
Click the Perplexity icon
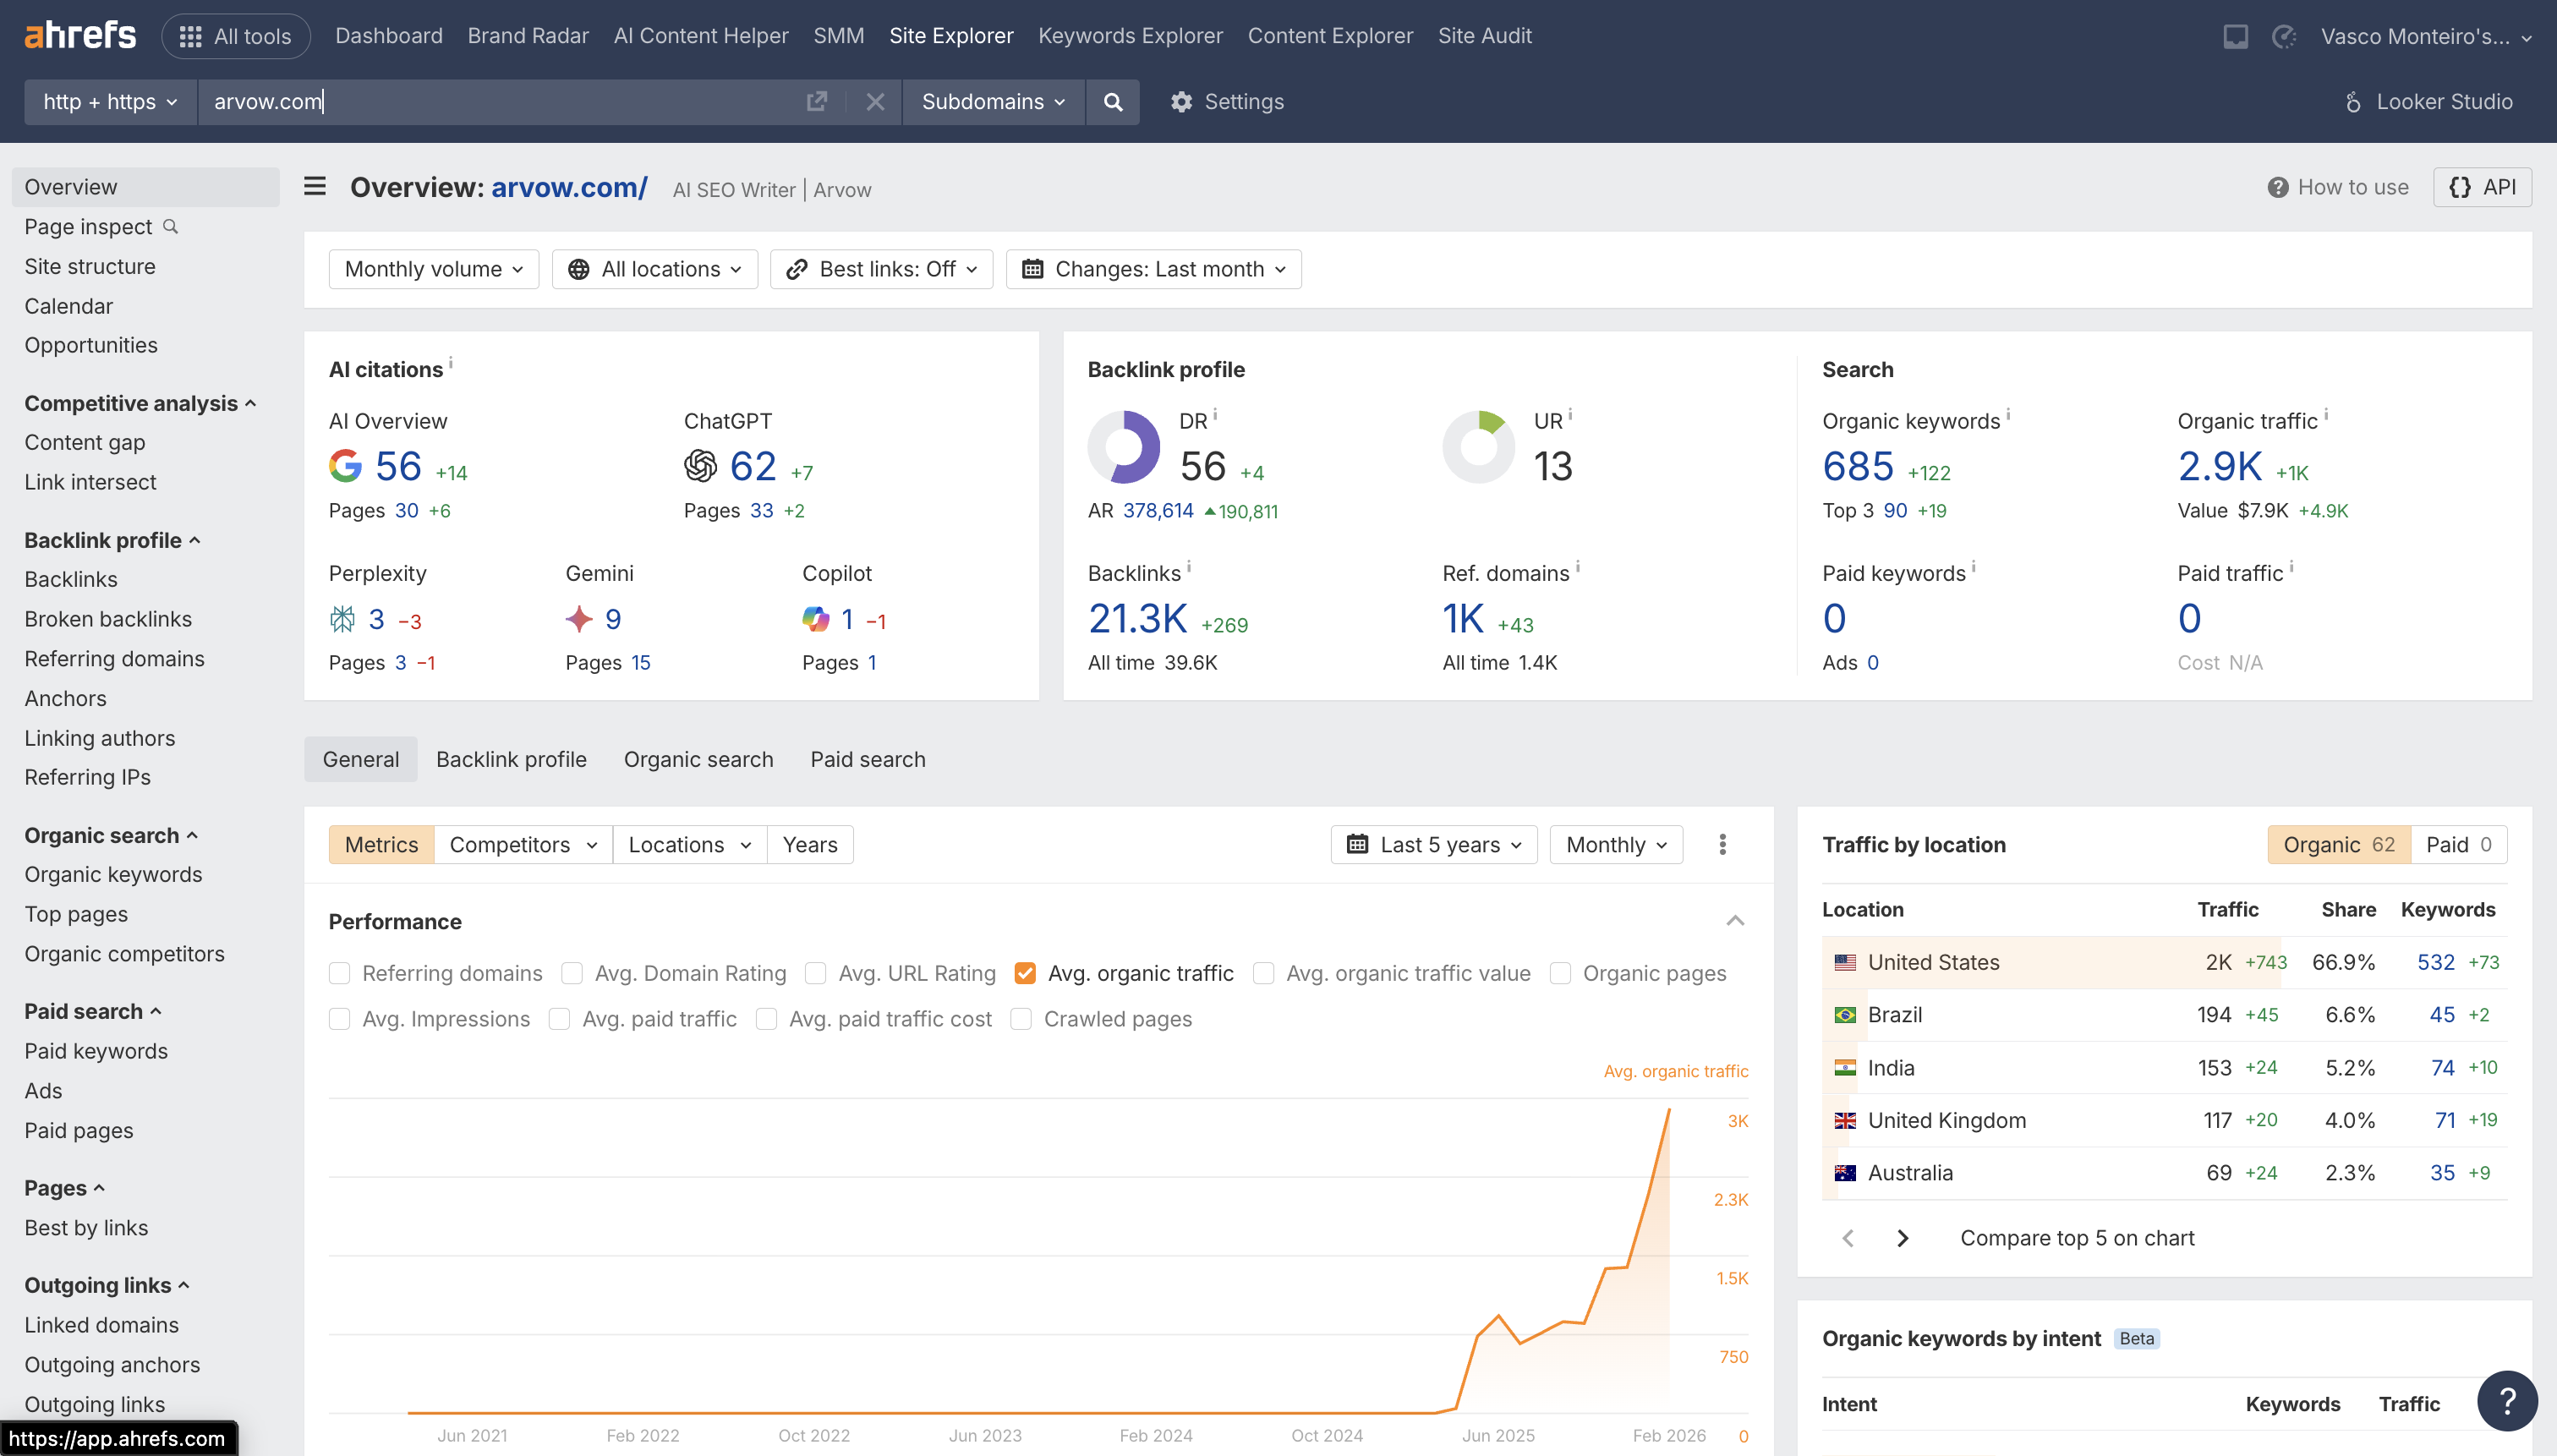[x=343, y=619]
